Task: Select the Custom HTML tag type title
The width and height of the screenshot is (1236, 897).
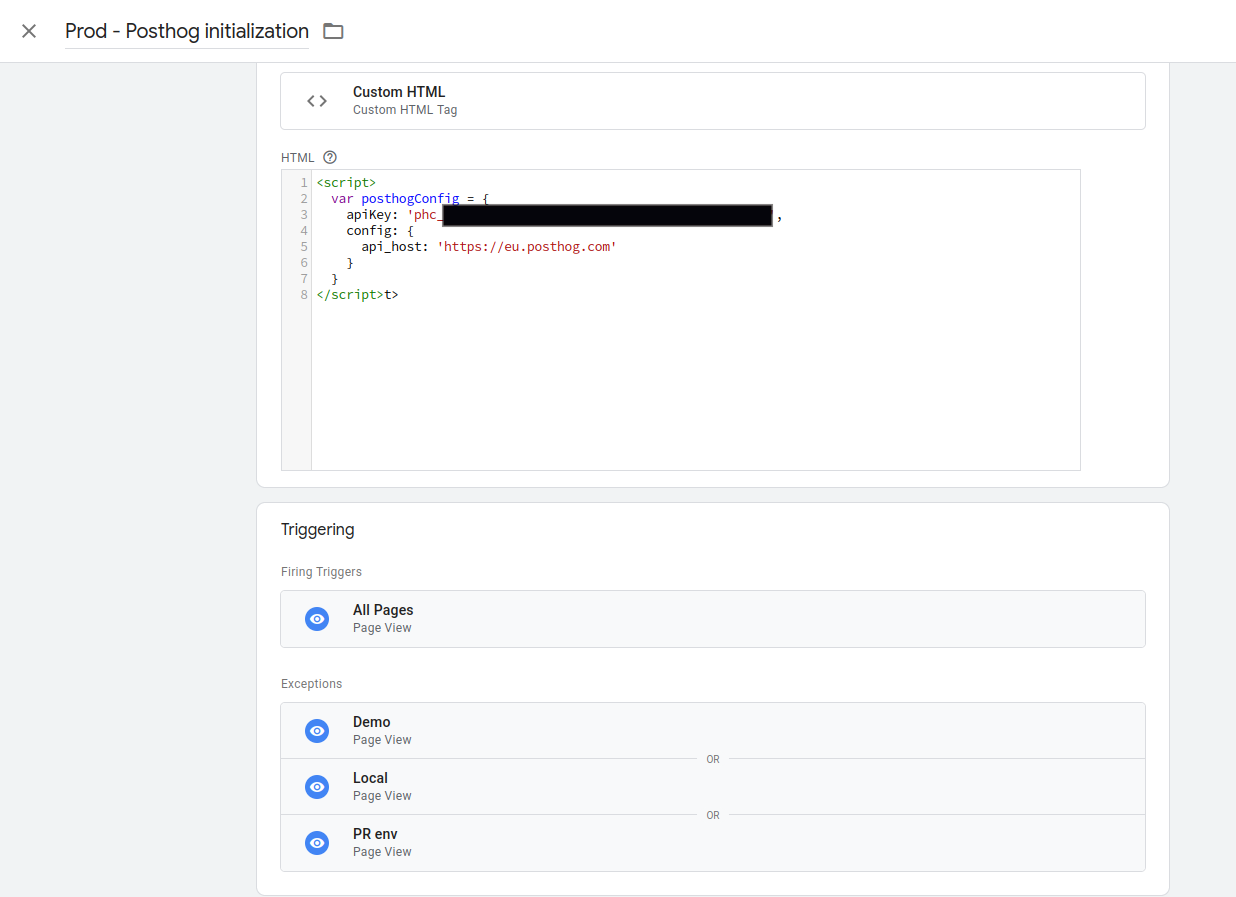Action: click(x=399, y=92)
